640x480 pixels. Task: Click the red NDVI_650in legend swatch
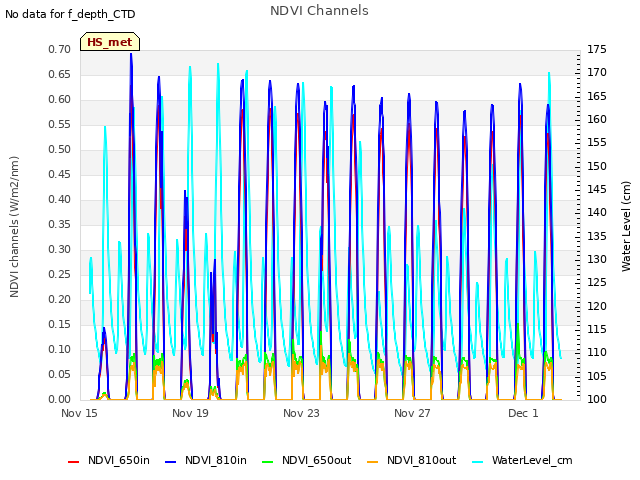(x=73, y=462)
